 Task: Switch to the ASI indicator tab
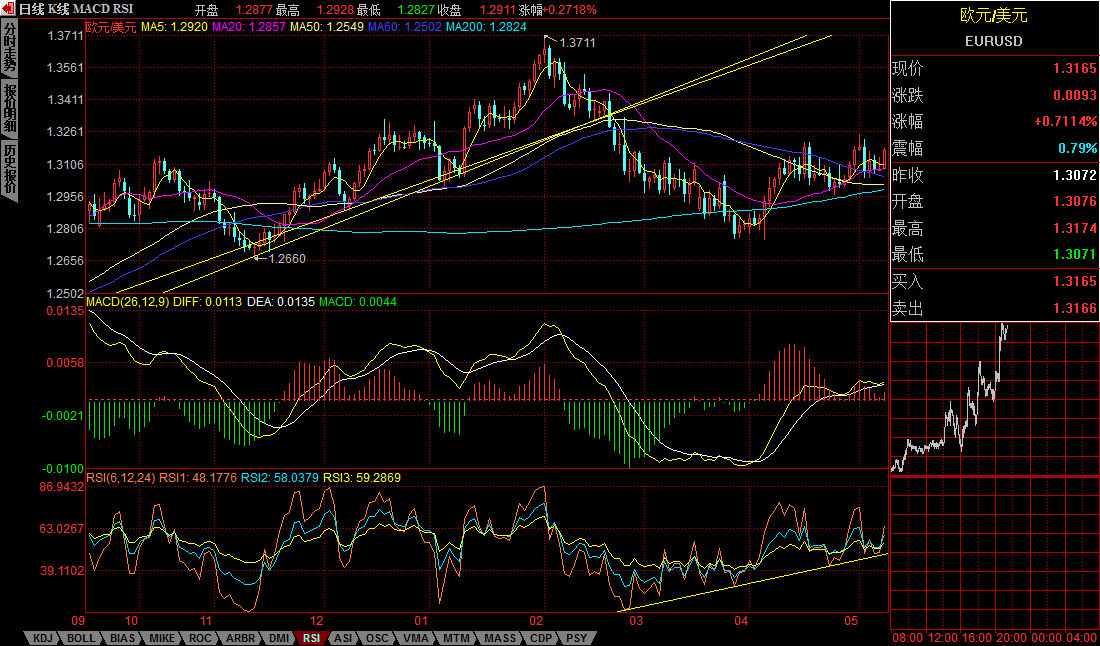pos(344,638)
